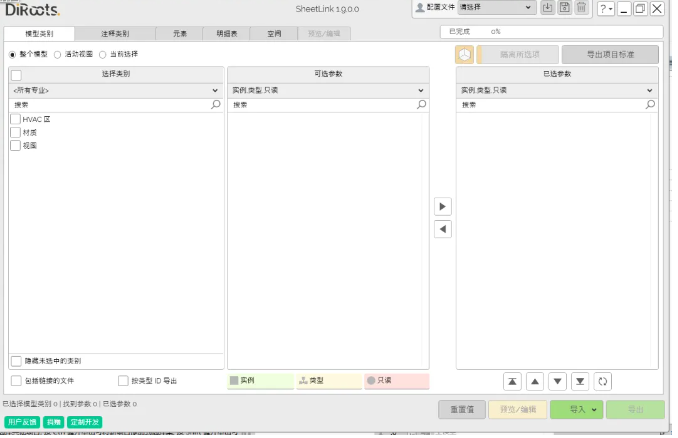
Task: Move selected parameter to top
Action: coord(512,381)
